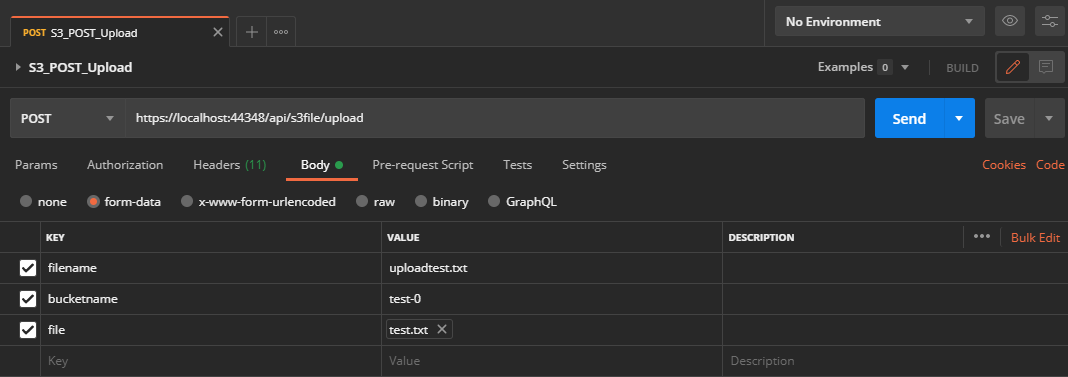Click the Save button
The height and width of the screenshot is (377, 1068).
tap(1009, 118)
